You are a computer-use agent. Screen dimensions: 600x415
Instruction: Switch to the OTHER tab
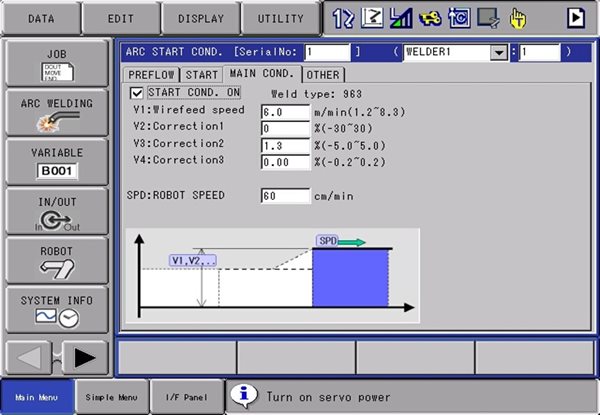point(323,74)
